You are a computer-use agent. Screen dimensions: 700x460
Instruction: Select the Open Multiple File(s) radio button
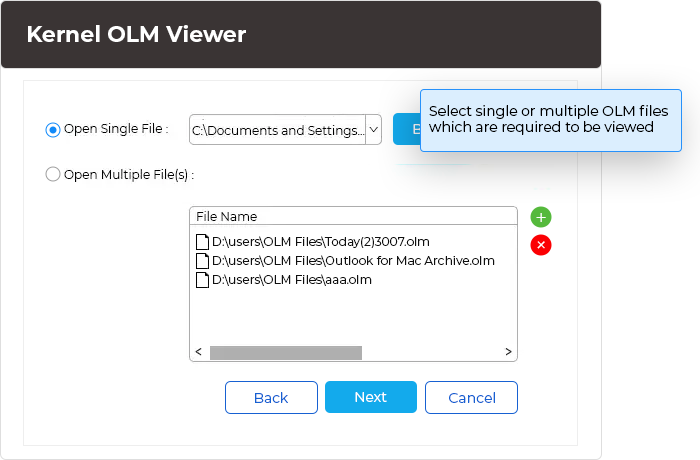[x=53, y=174]
